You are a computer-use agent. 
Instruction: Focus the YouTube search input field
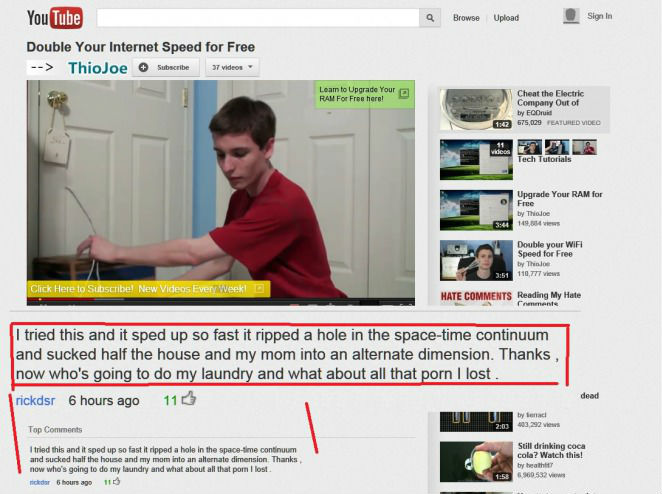[x=258, y=18]
